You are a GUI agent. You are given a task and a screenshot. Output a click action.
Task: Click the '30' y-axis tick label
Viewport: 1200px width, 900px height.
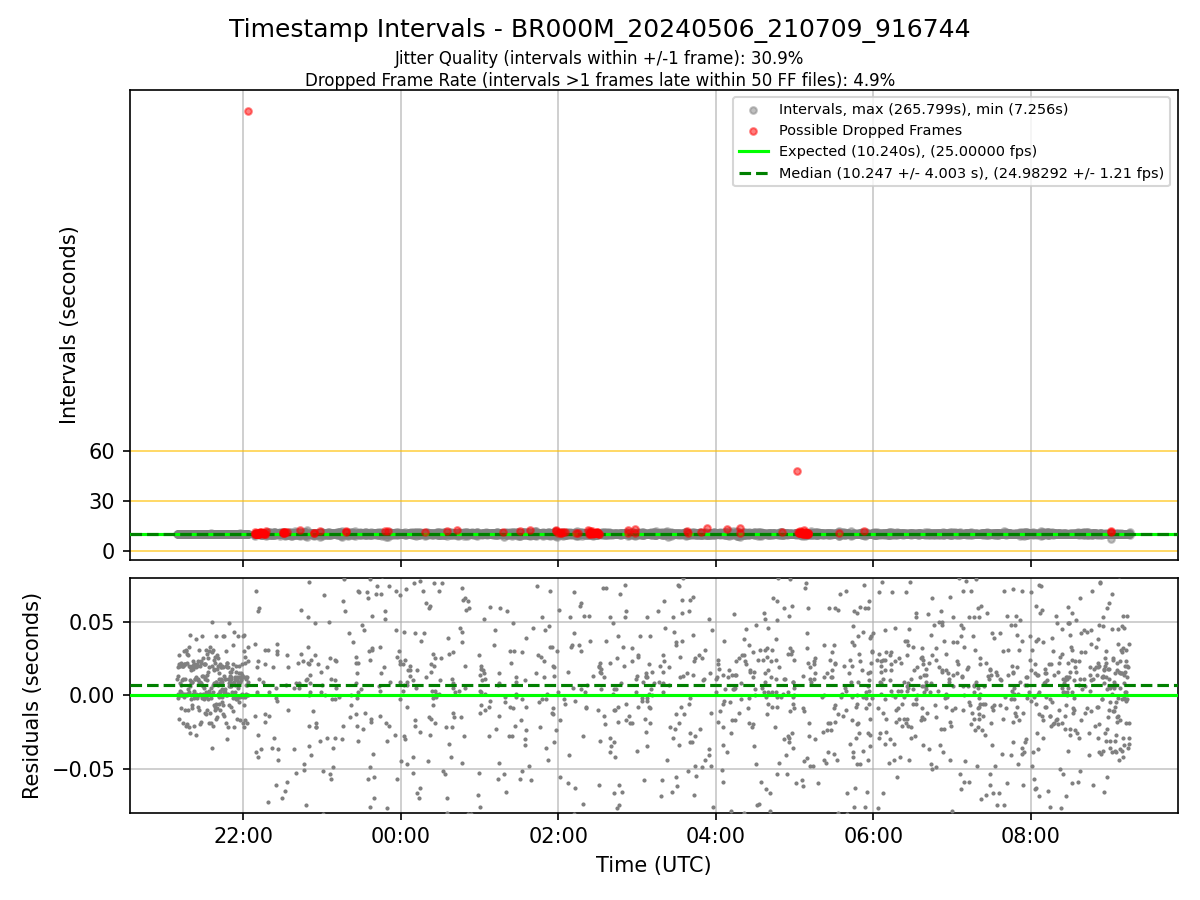[104, 501]
